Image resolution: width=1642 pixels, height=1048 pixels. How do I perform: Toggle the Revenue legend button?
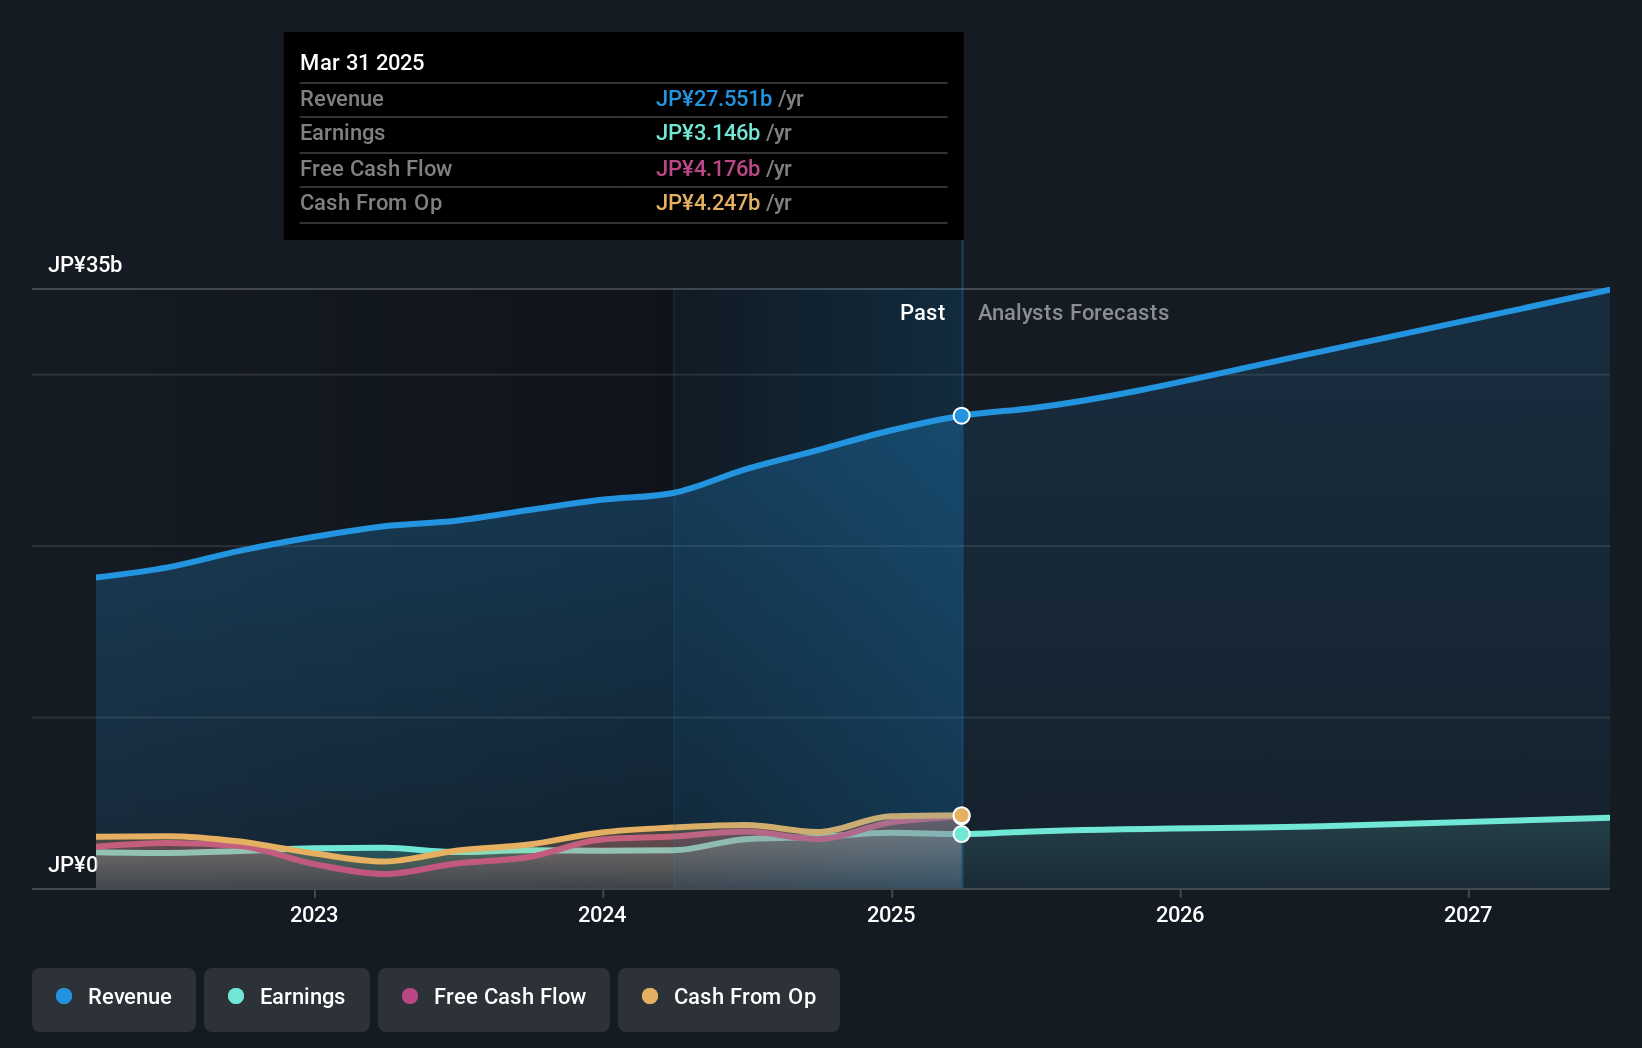114,999
